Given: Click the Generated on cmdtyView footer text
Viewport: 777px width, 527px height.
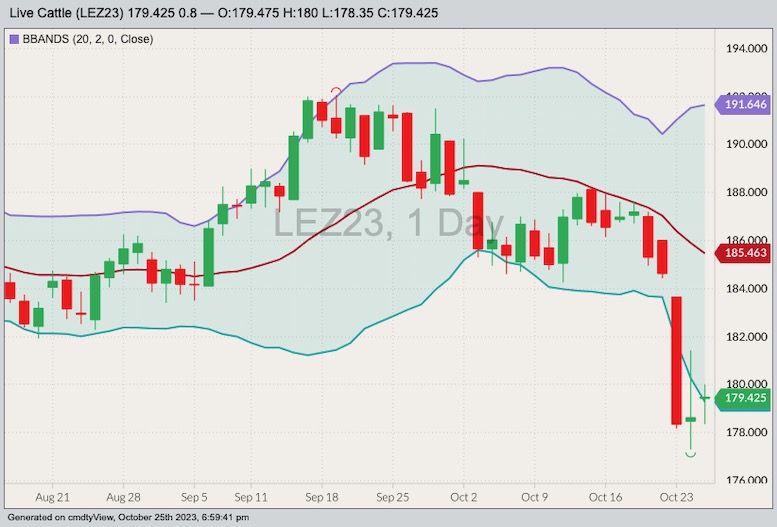Looking at the screenshot, I should [128, 518].
